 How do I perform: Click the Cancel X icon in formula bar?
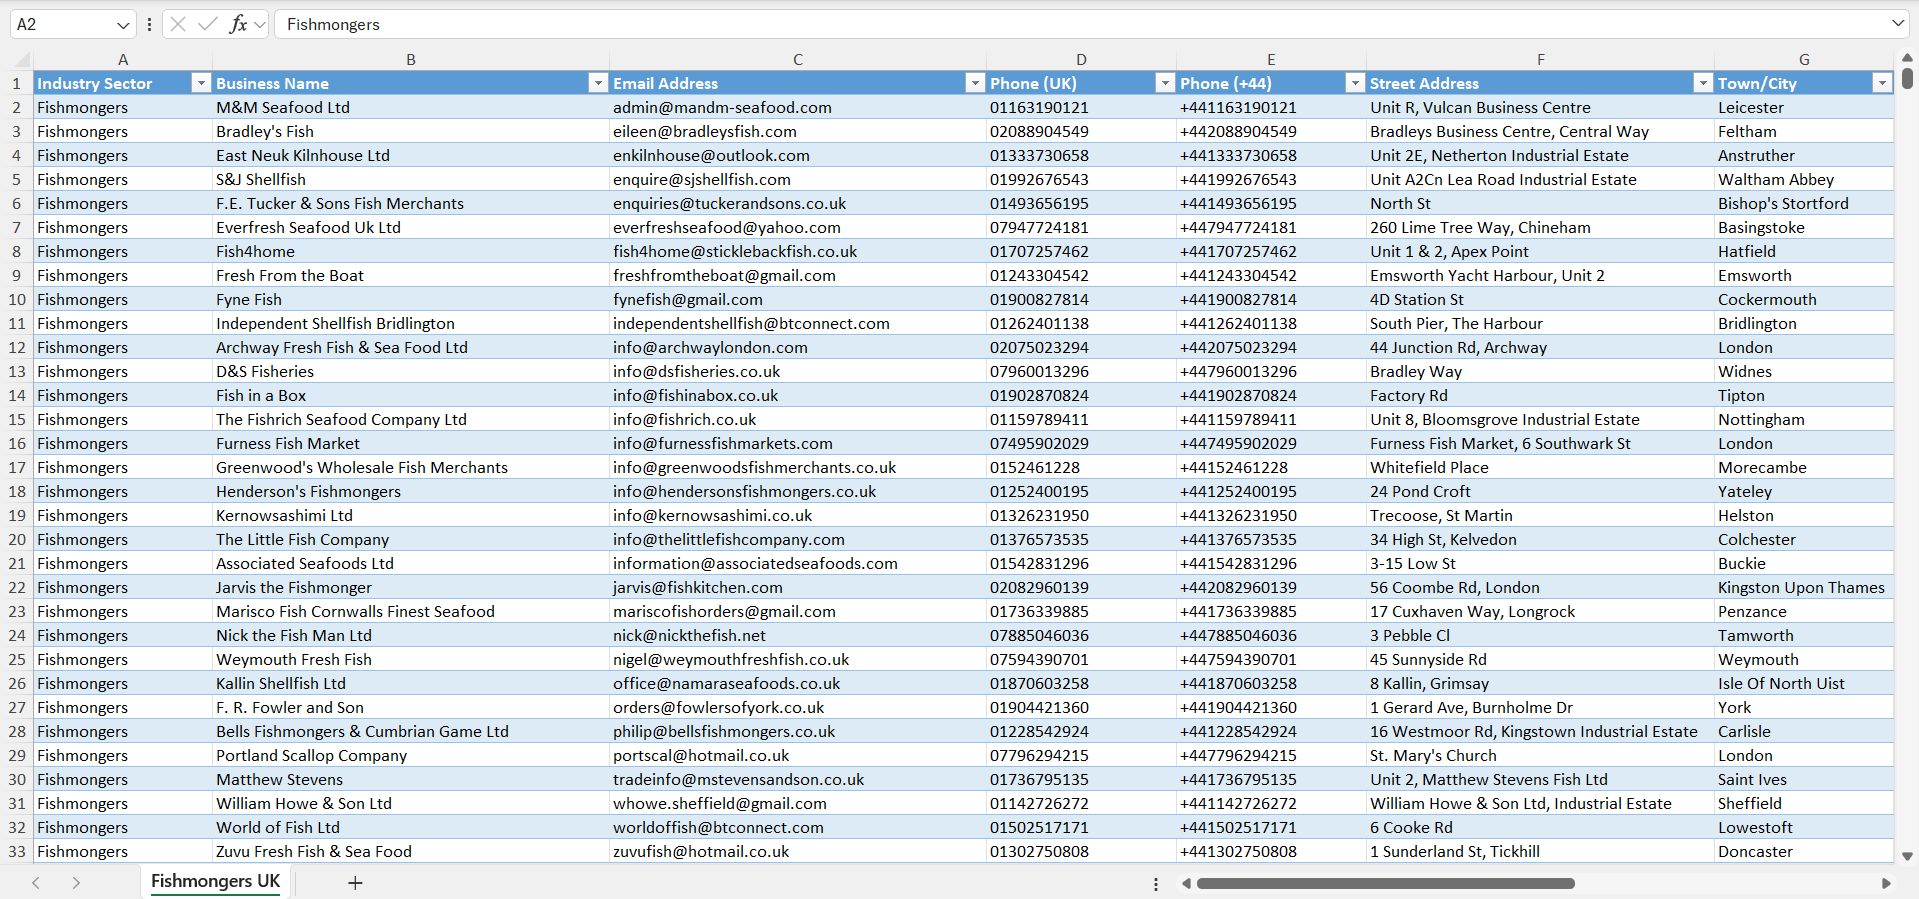pyautogui.click(x=178, y=24)
